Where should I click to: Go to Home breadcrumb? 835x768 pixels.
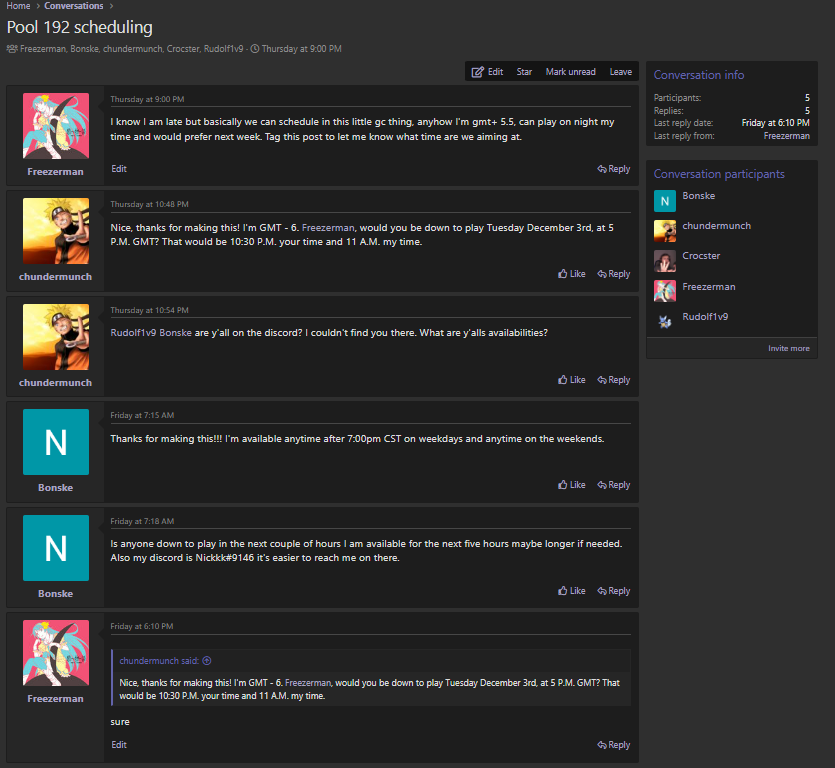tap(18, 6)
